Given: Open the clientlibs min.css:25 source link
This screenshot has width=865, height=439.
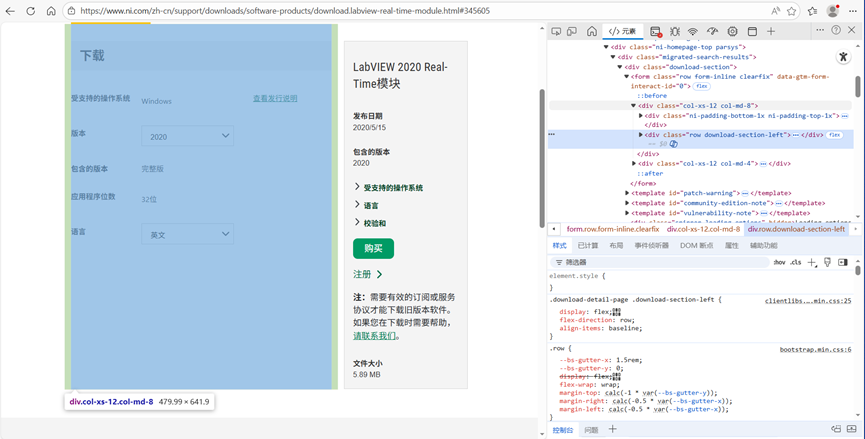Looking at the screenshot, I should click(x=808, y=301).
